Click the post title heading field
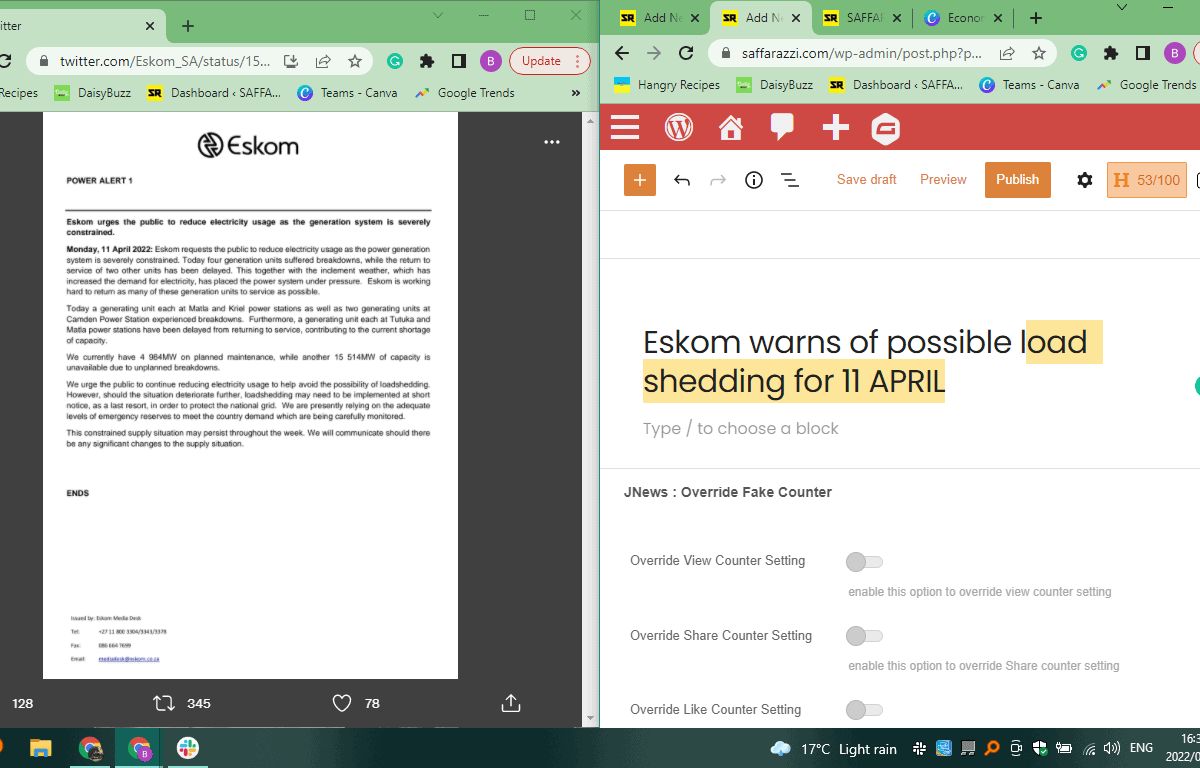This screenshot has width=1200, height=768. 873,361
